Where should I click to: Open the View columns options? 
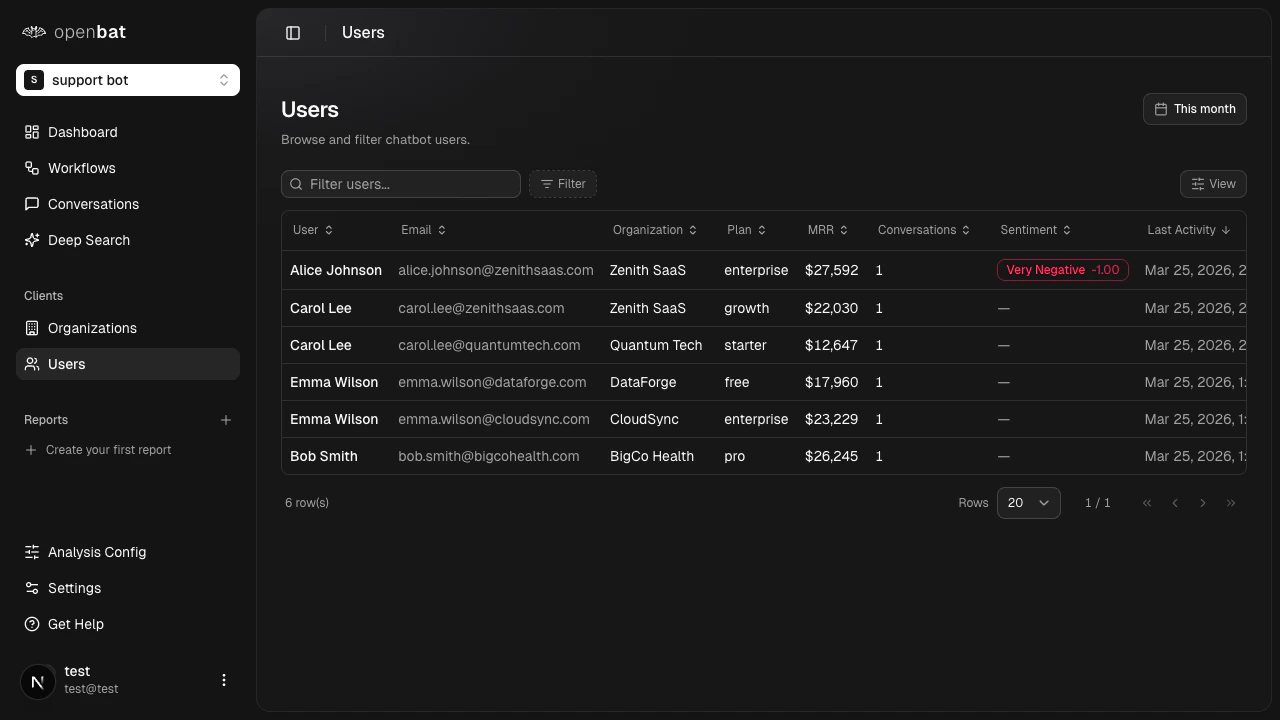point(1213,184)
